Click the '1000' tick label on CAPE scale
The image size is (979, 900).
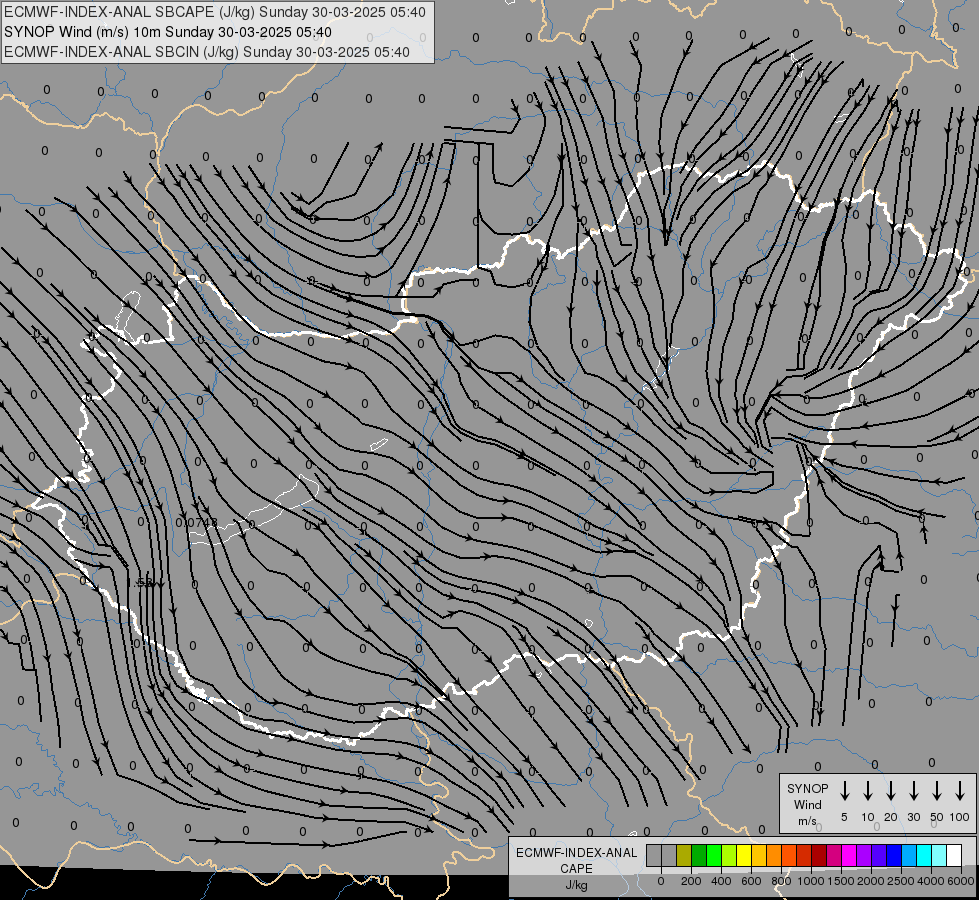811,881
